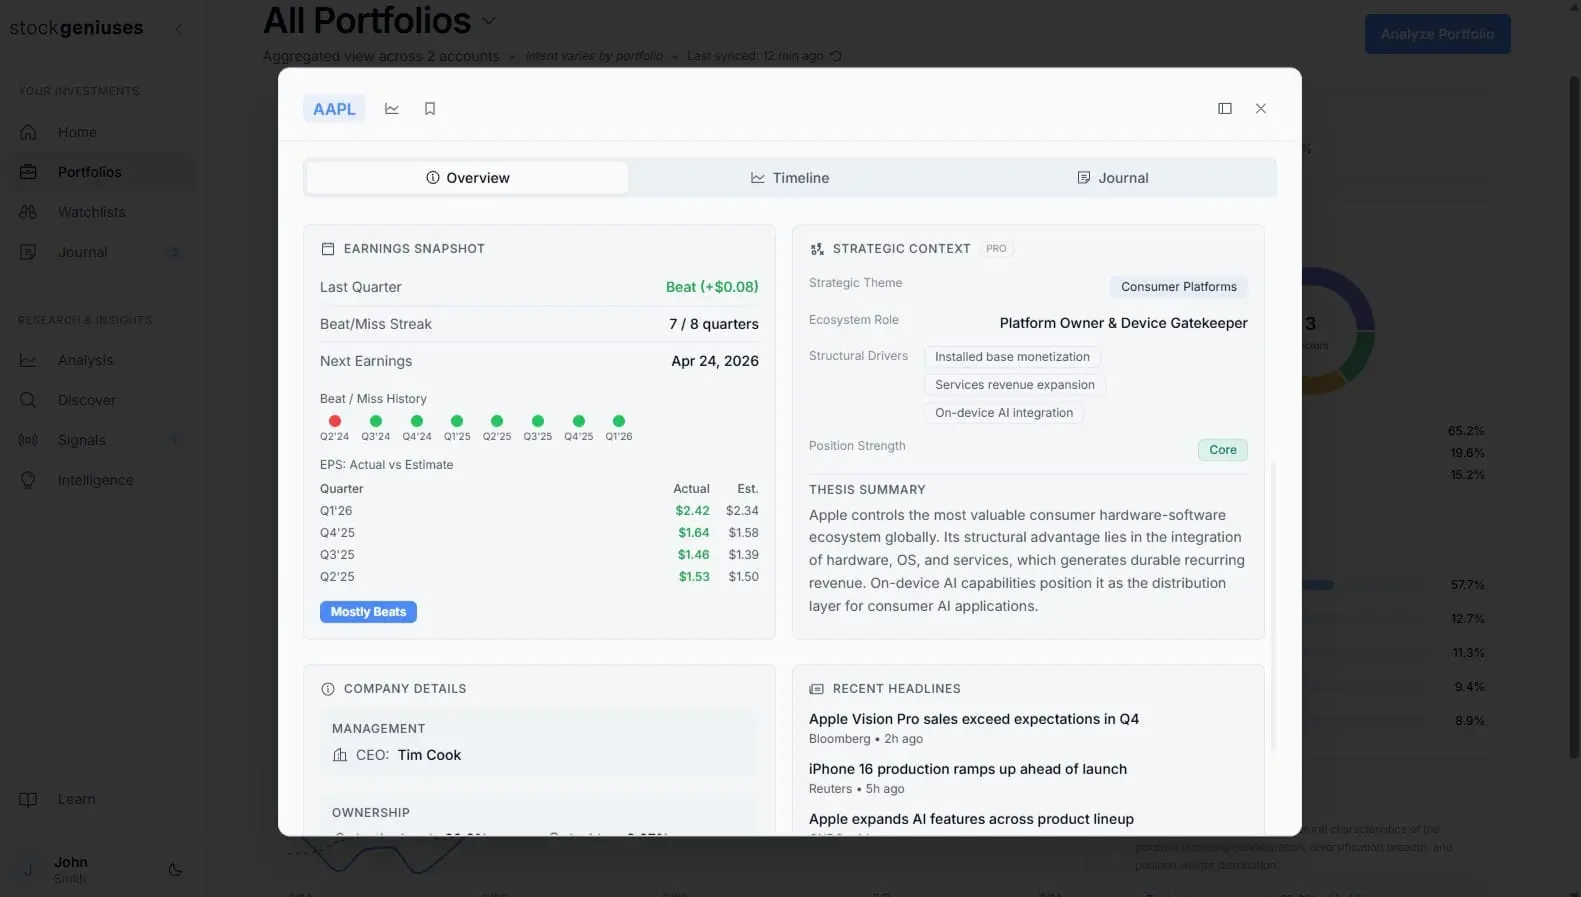Click the Mostly Beats badge

tap(368, 612)
